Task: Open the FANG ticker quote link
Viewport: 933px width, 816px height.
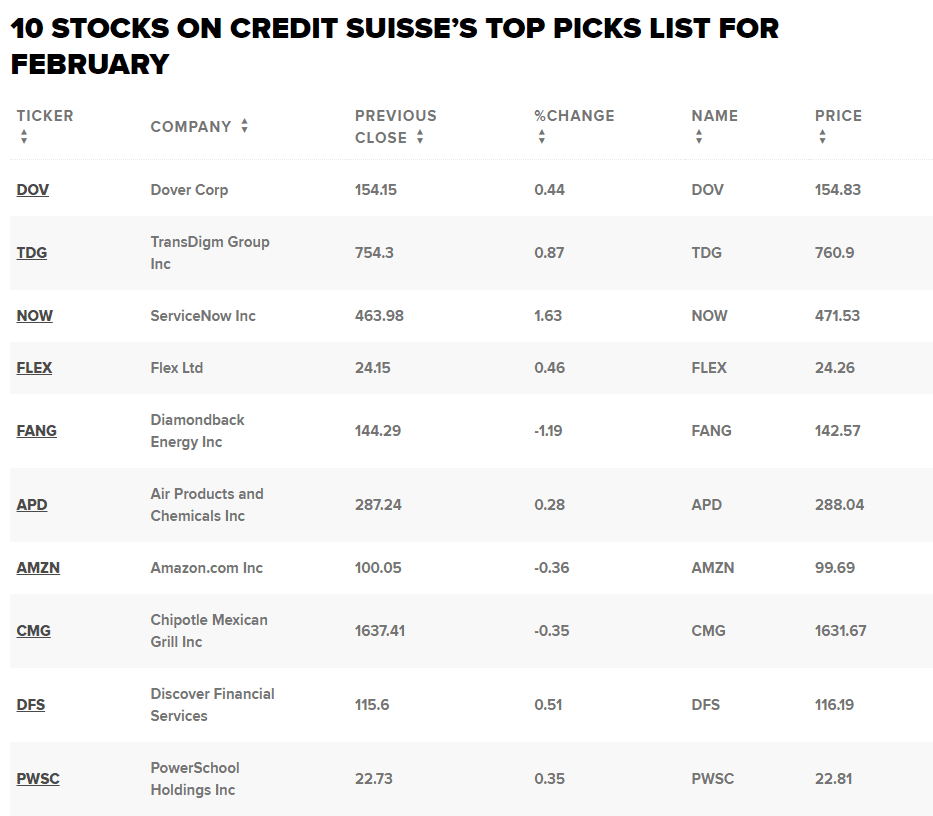Action: (x=37, y=430)
